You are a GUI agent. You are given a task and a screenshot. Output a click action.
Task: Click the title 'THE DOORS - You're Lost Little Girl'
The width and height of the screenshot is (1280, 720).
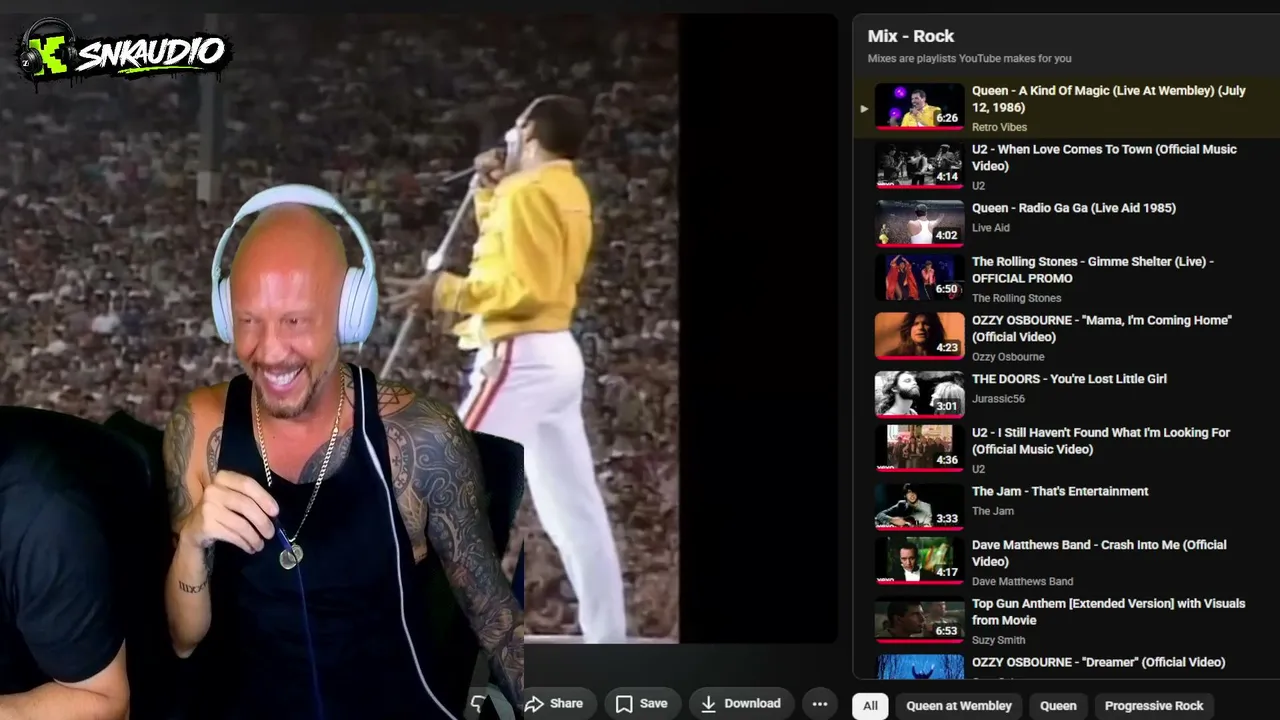tap(1069, 379)
